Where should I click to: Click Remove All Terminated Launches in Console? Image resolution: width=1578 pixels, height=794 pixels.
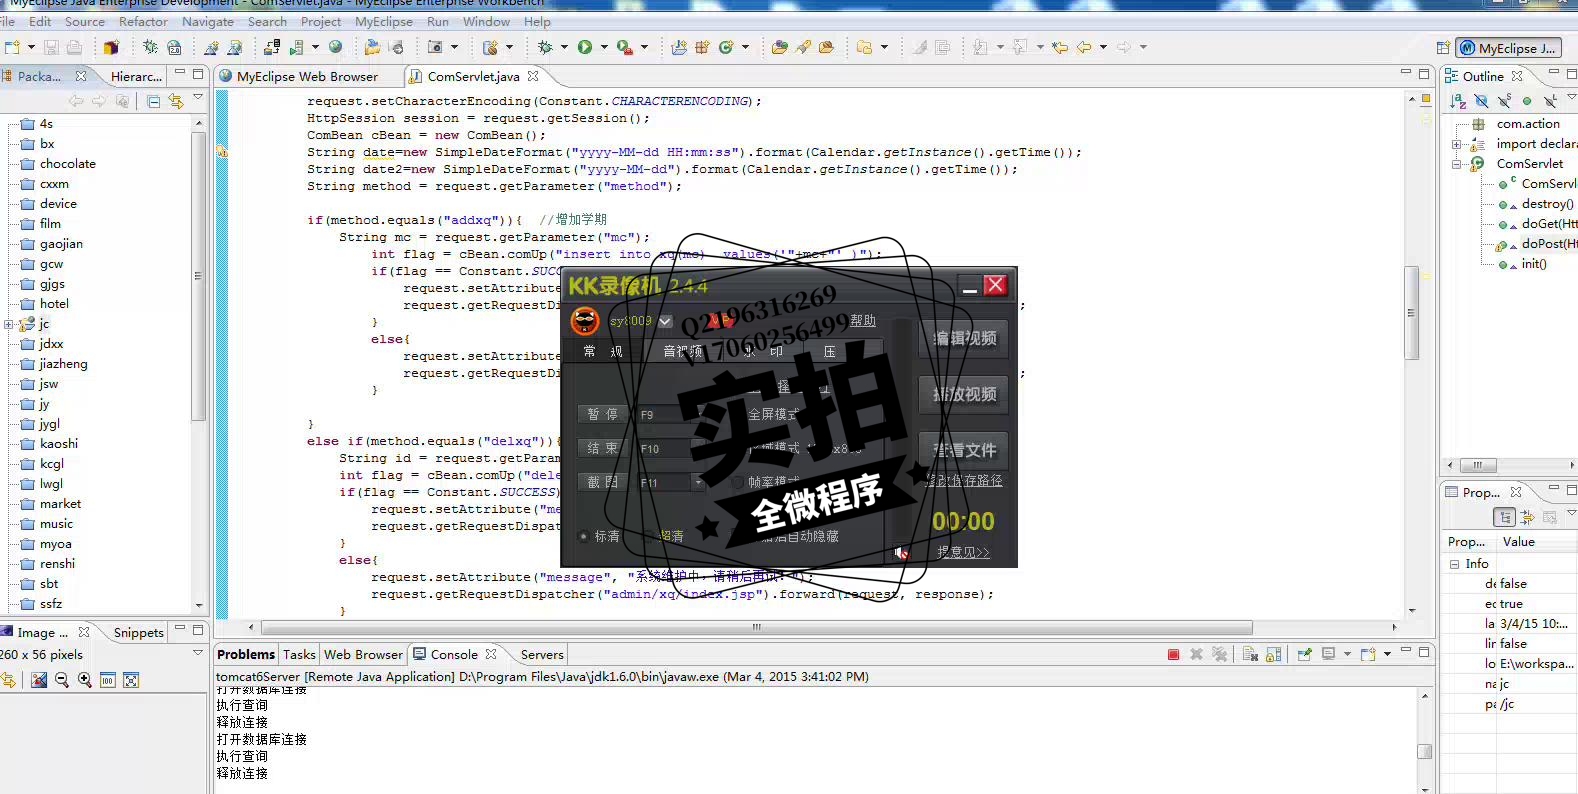(1219, 654)
